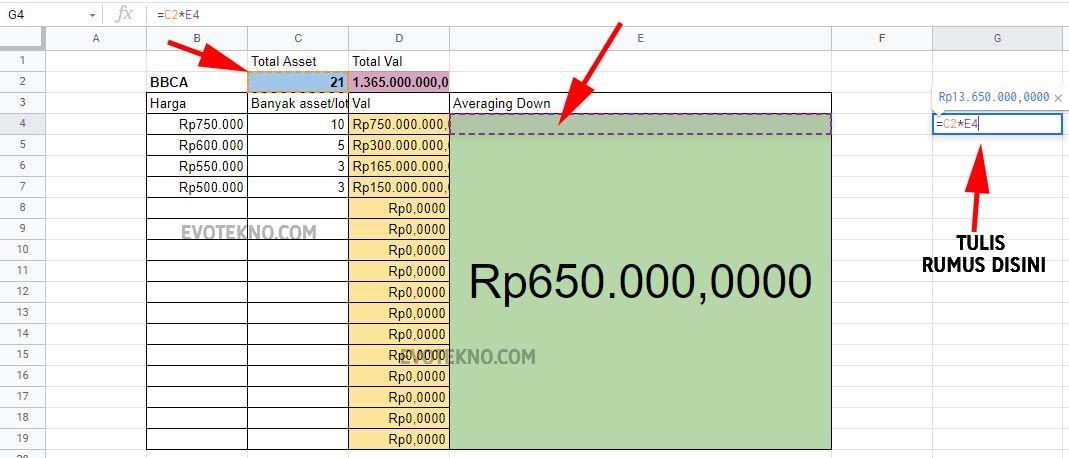1069x458 pixels.
Task: Click the large green Rp650.000,0000 cell
Action: [x=640, y=290]
